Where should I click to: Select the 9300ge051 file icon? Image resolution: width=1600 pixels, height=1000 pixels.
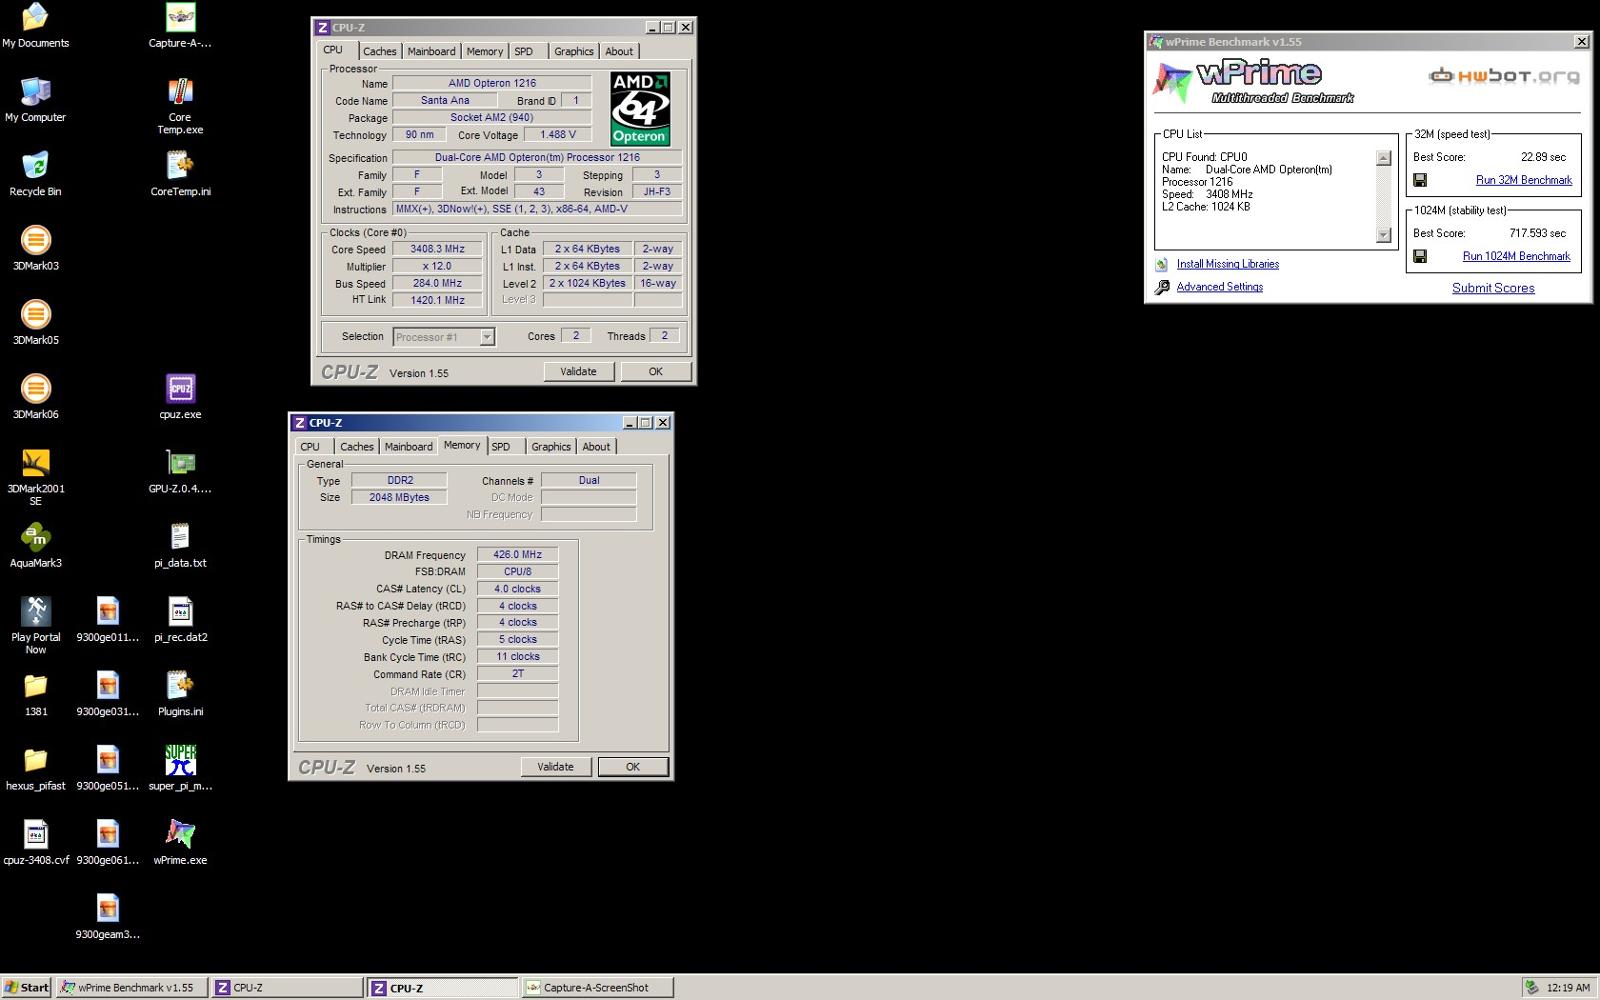tap(107, 768)
